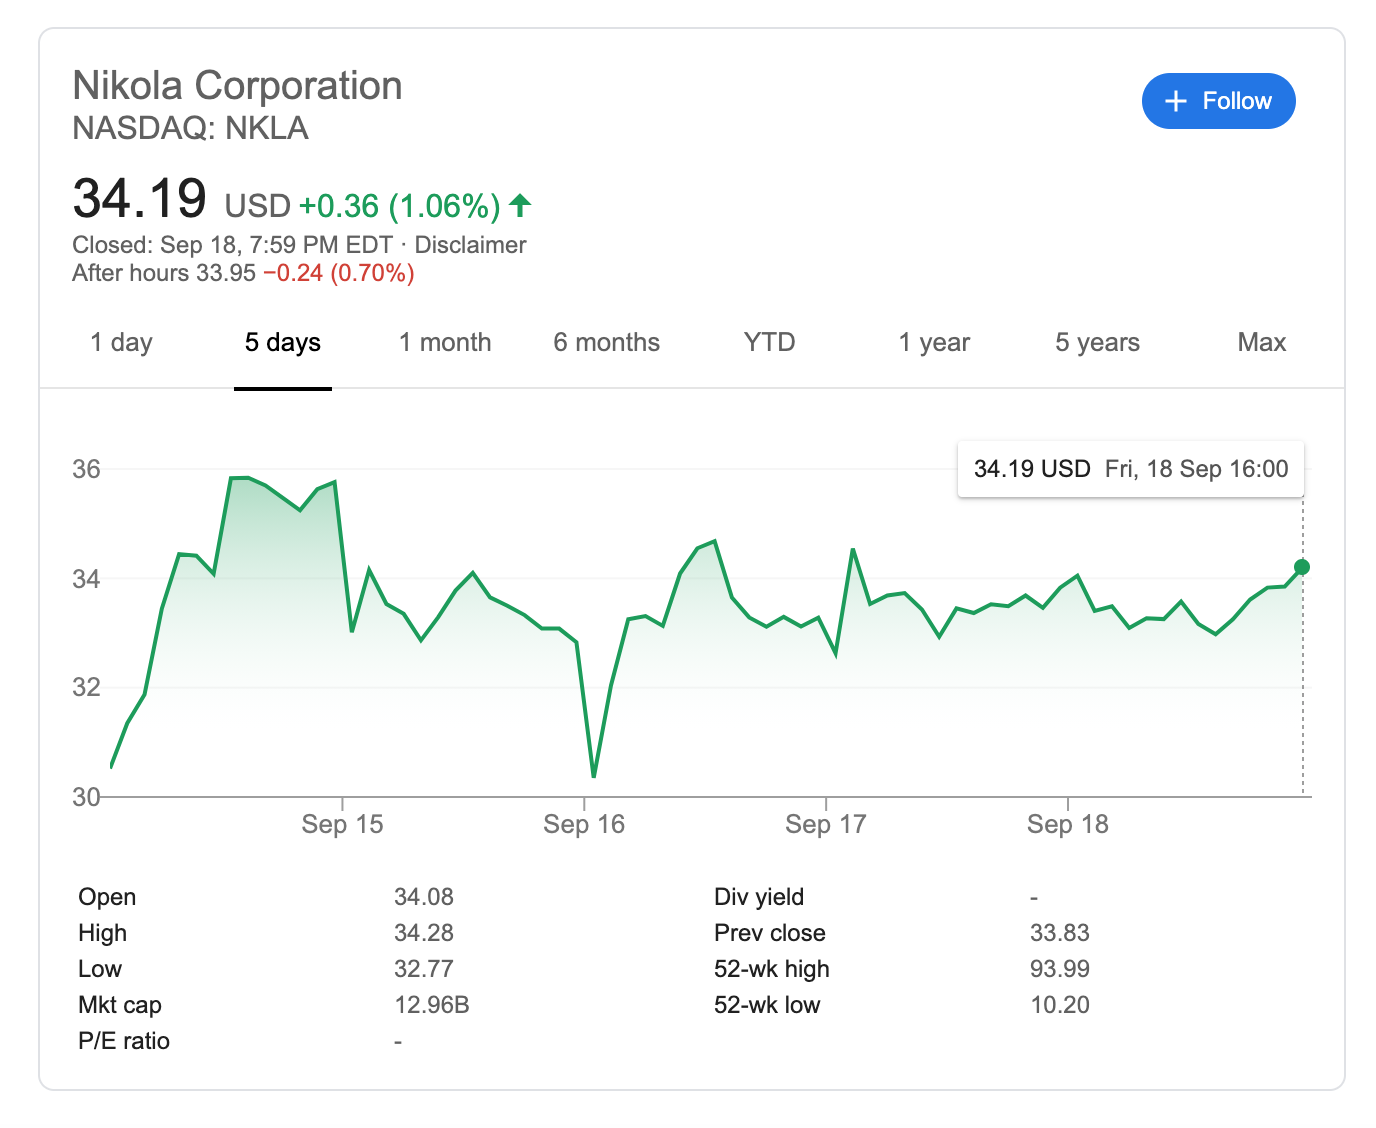The width and height of the screenshot is (1376, 1128).
Task: Open the Disclaimer link
Action: [470, 245]
